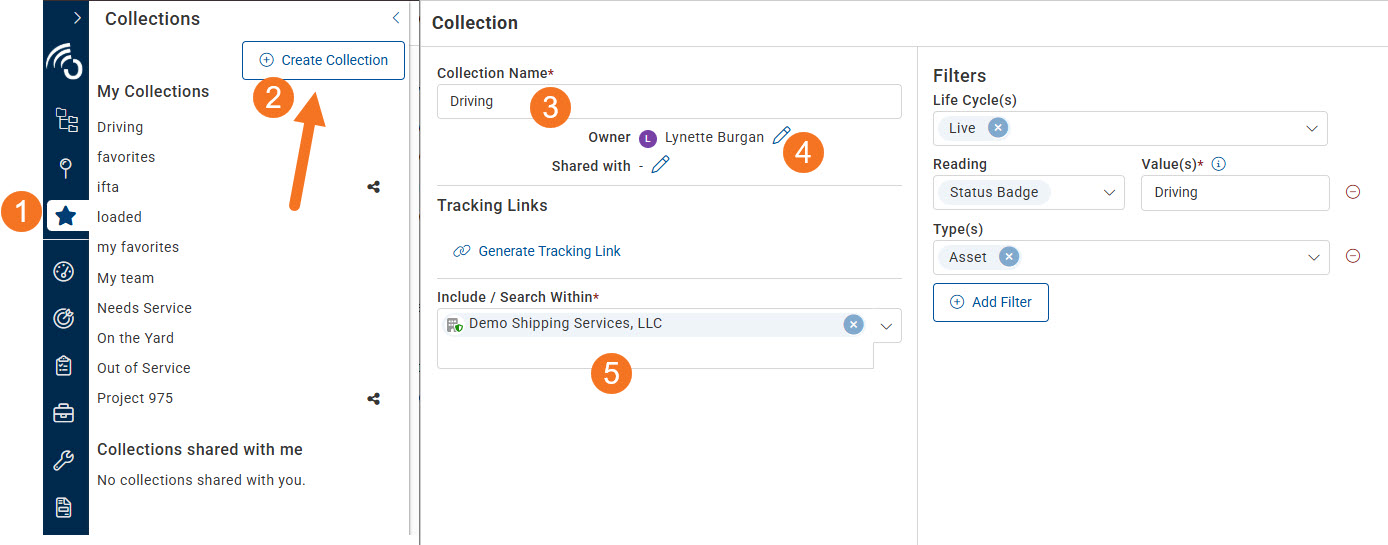Edit the Owner with pencil icon
Screen dimensions: 1388x545
781,136
